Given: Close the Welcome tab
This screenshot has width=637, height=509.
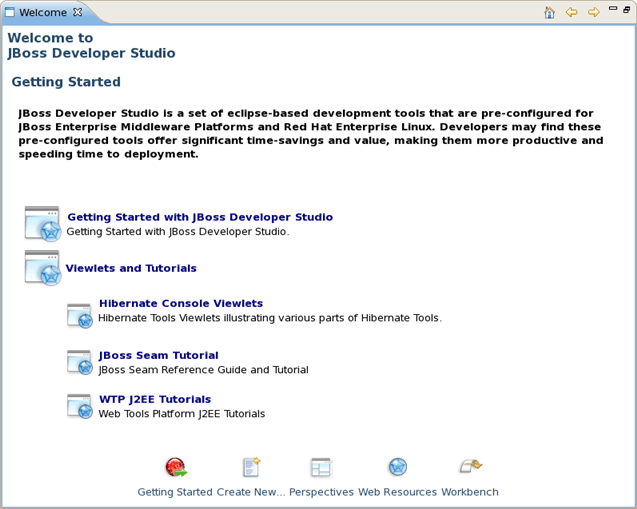Looking at the screenshot, I should pyautogui.click(x=77, y=13).
